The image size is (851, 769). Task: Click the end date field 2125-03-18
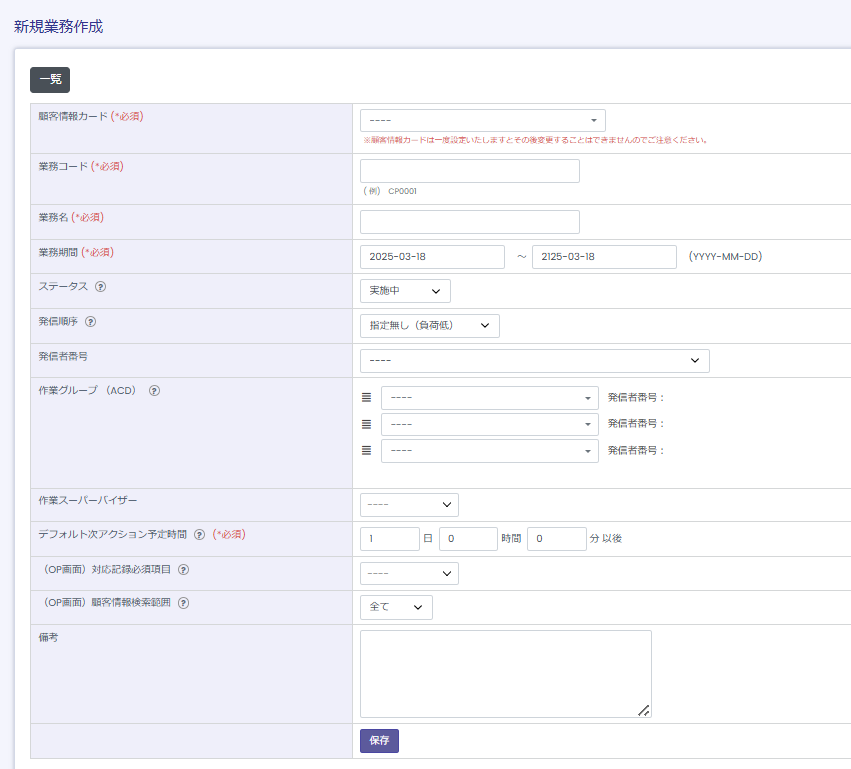(x=604, y=257)
